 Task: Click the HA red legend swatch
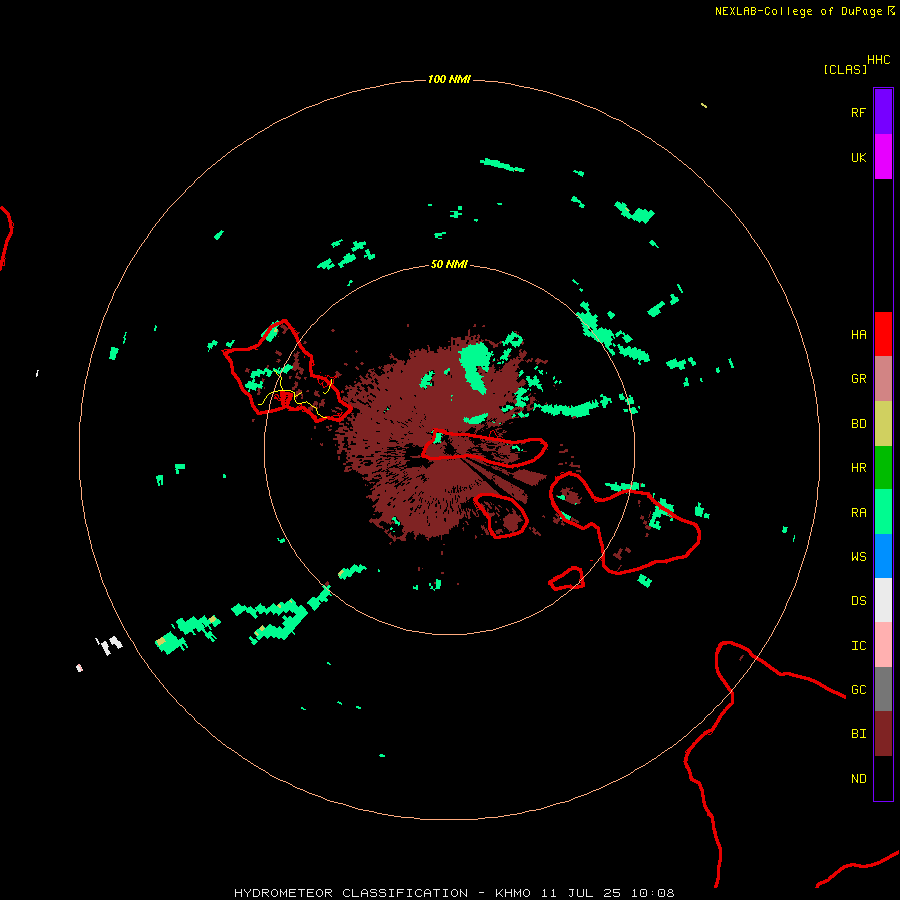pos(883,334)
